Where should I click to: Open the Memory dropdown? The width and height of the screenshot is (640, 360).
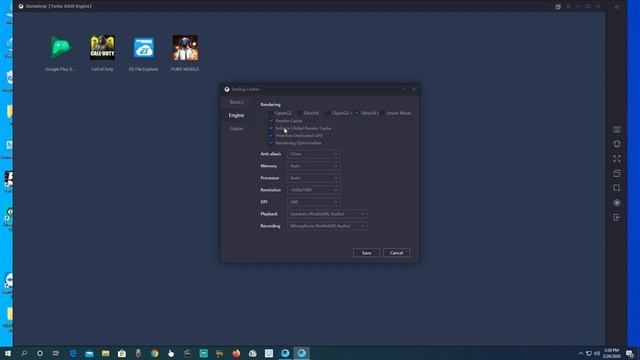tap(313, 166)
